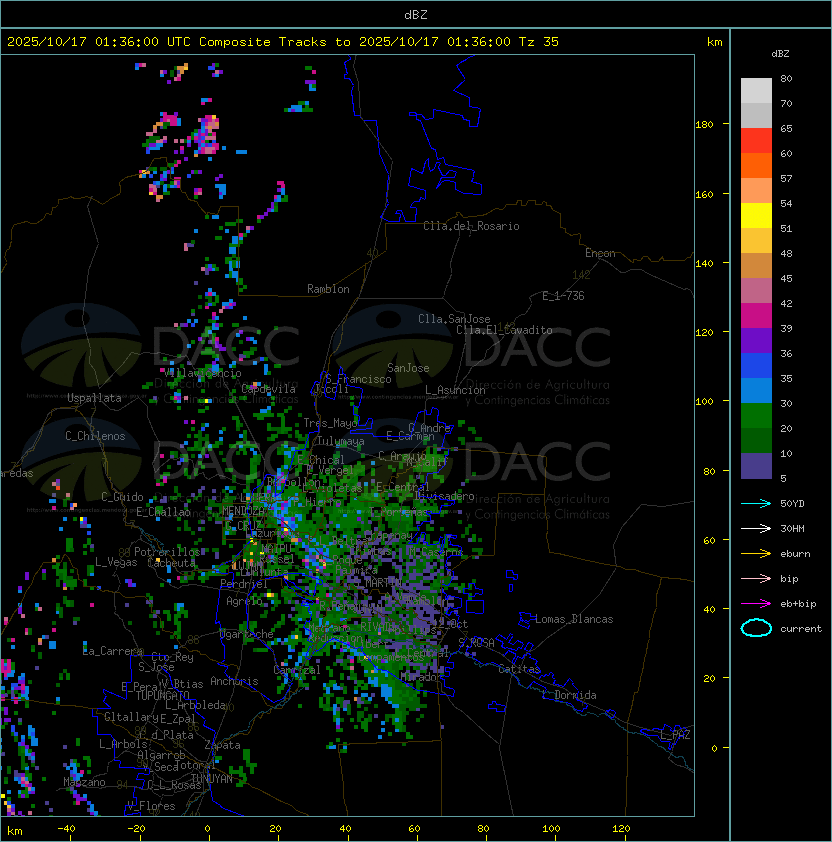Click the '-20' horizontal axis tick label

pyautogui.click(x=136, y=829)
